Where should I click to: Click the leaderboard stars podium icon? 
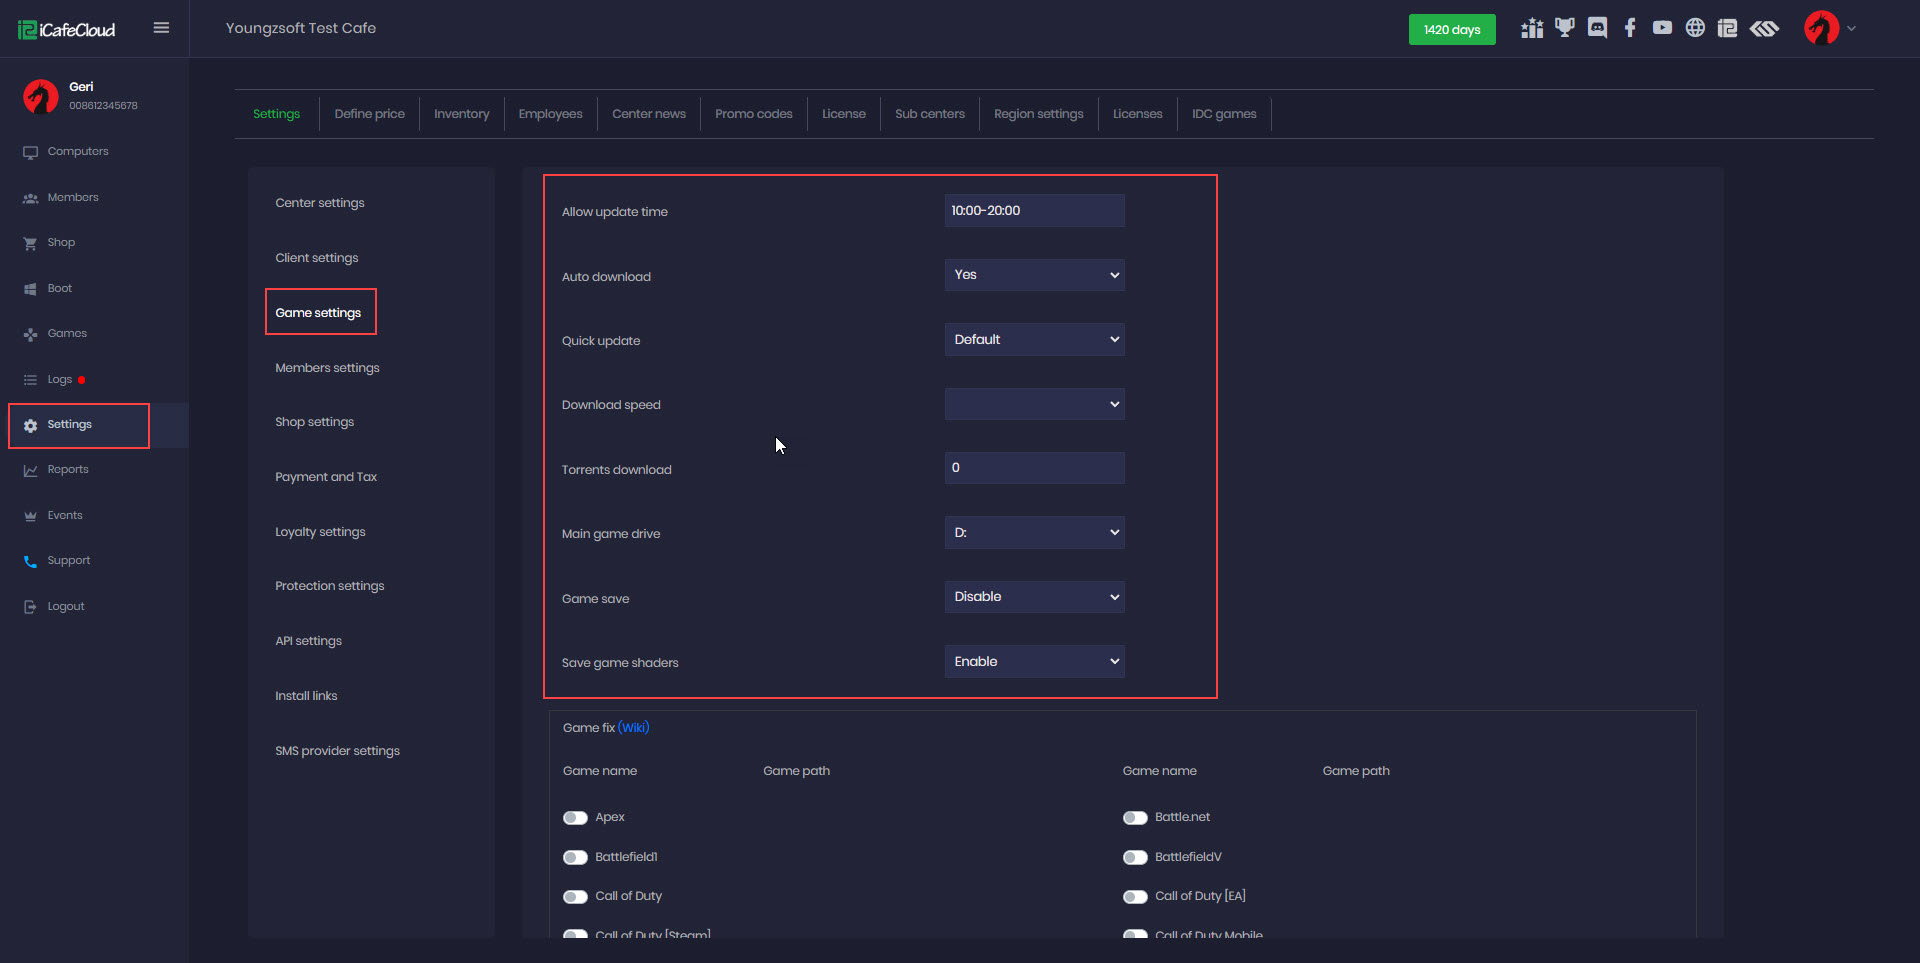point(1532,28)
